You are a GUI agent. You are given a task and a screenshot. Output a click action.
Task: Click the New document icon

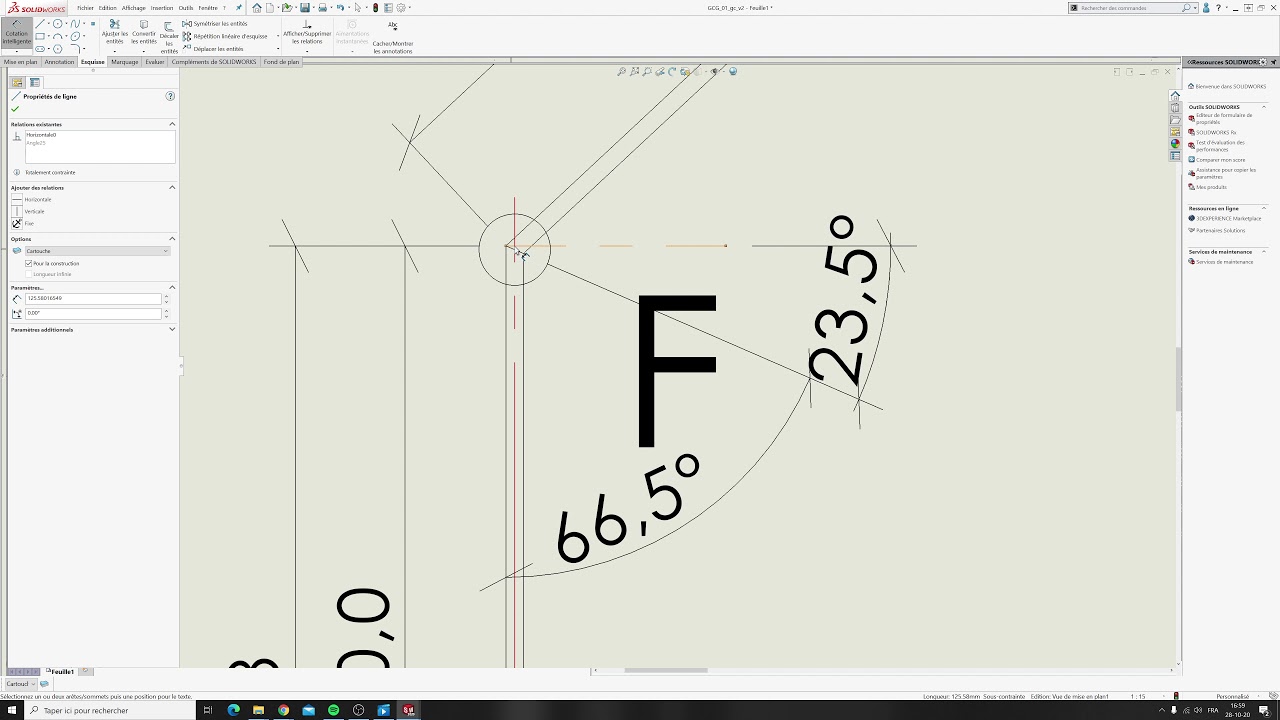[269, 8]
